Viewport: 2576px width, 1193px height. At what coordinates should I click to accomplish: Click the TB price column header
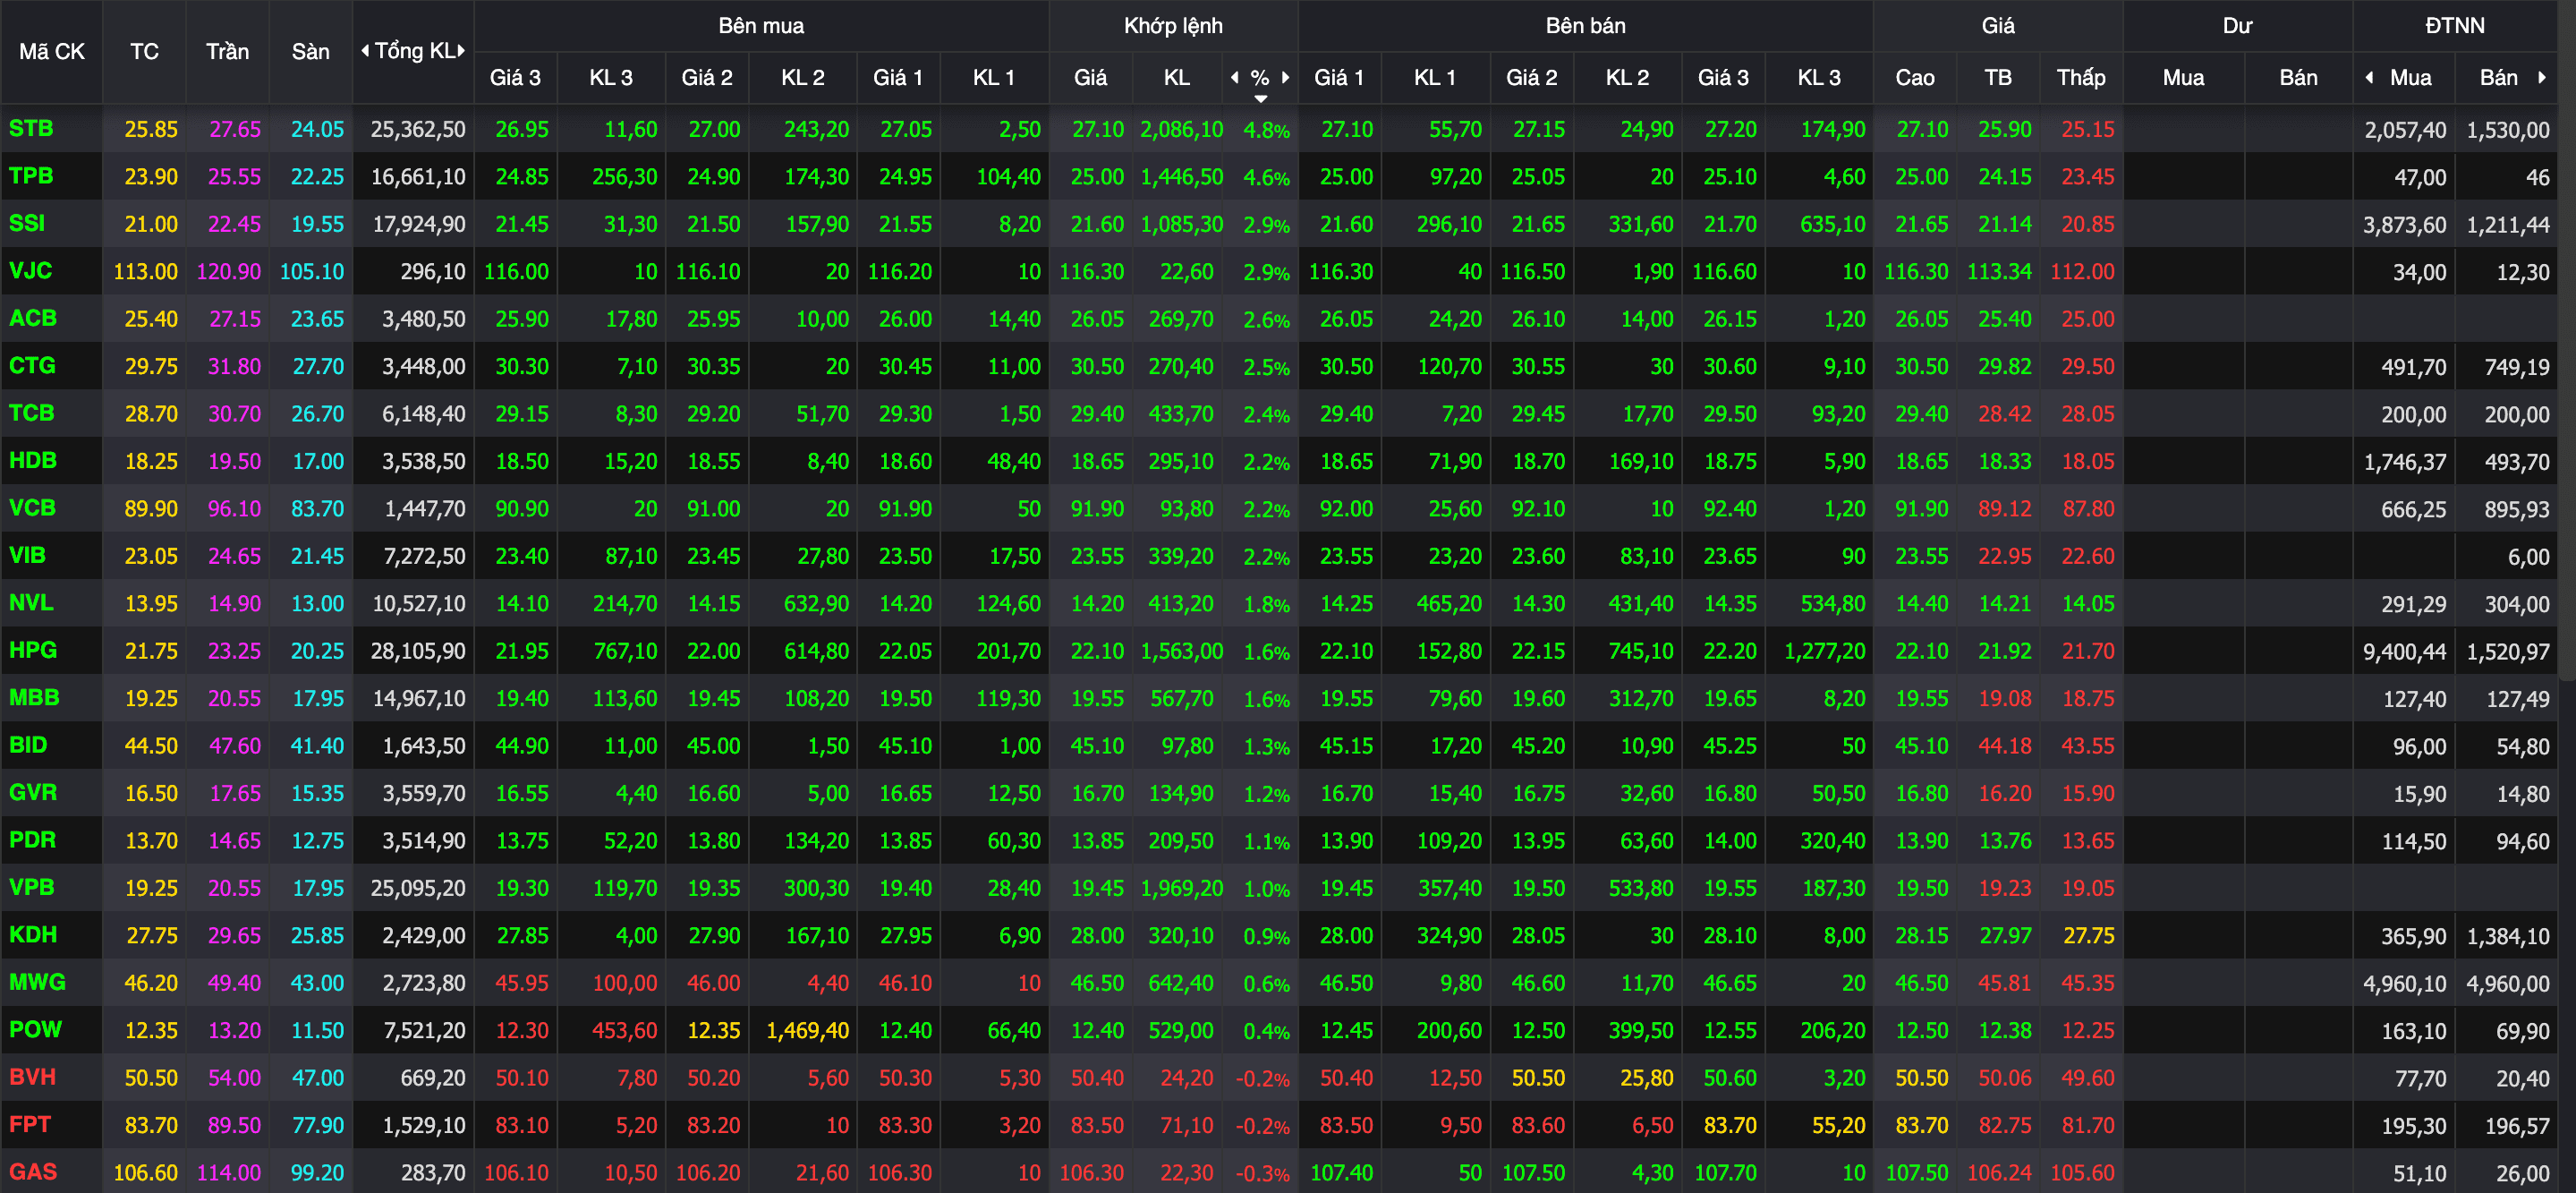coord(1998,77)
